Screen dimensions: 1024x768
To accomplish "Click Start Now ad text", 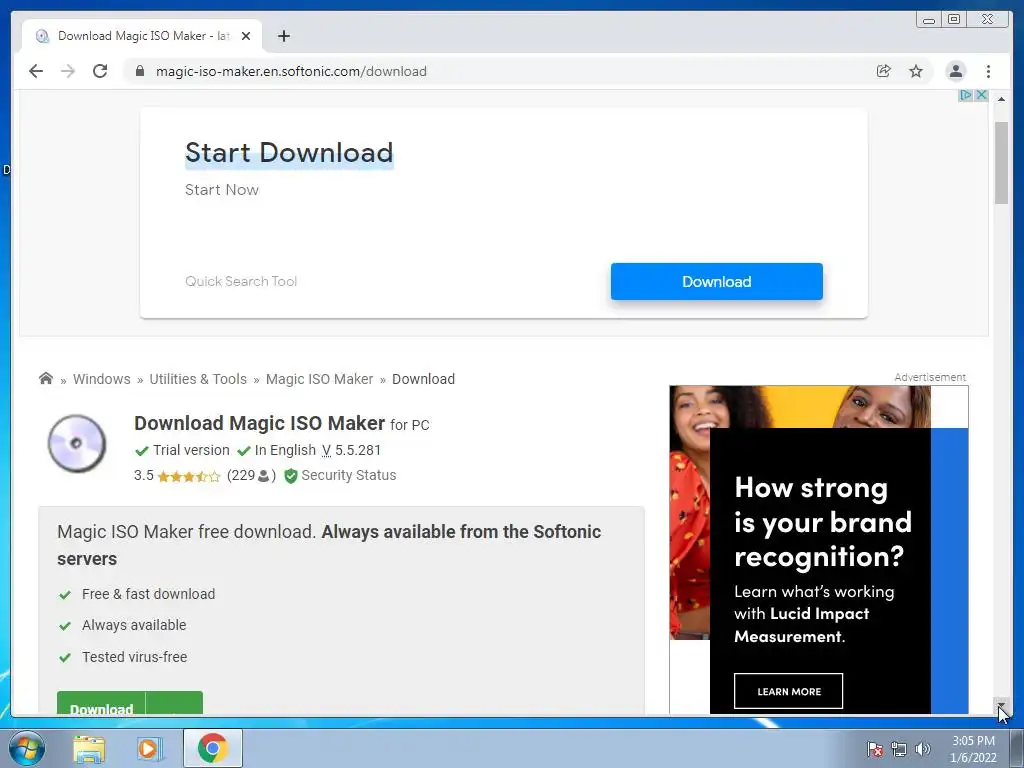I will pos(222,190).
